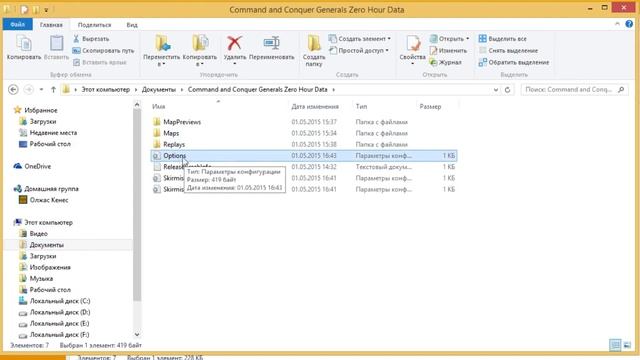The image size is (640, 360).
Task: Open the Журнал history command
Action: click(x=446, y=62)
